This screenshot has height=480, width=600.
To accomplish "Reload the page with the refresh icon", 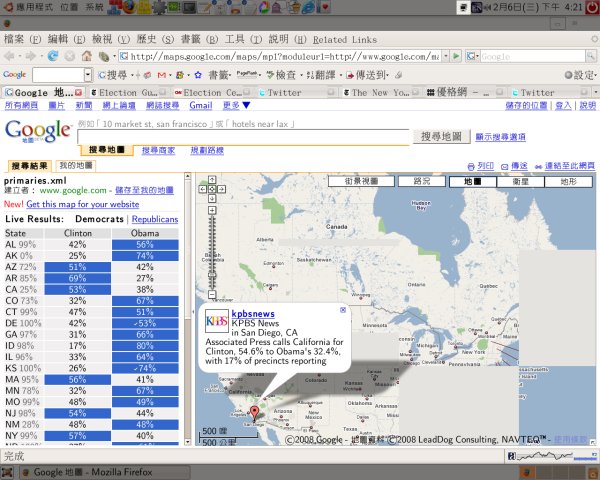I will click(53, 56).
